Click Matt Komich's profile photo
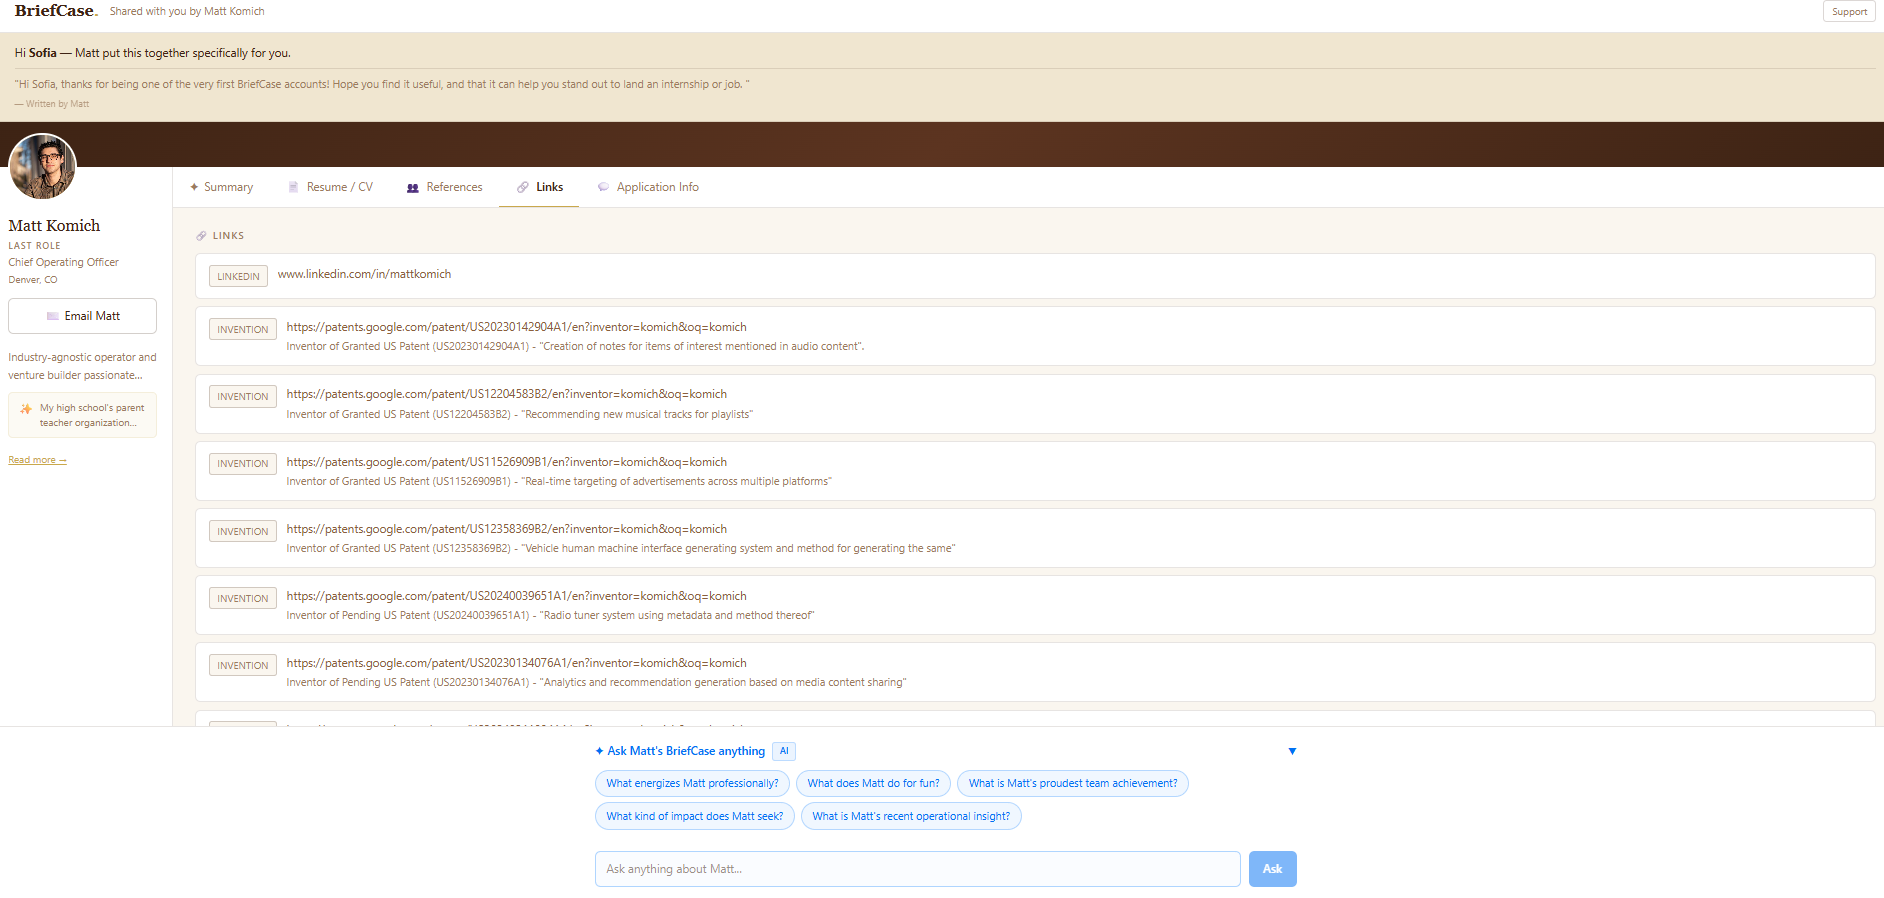This screenshot has height=898, width=1884. tap(43, 167)
